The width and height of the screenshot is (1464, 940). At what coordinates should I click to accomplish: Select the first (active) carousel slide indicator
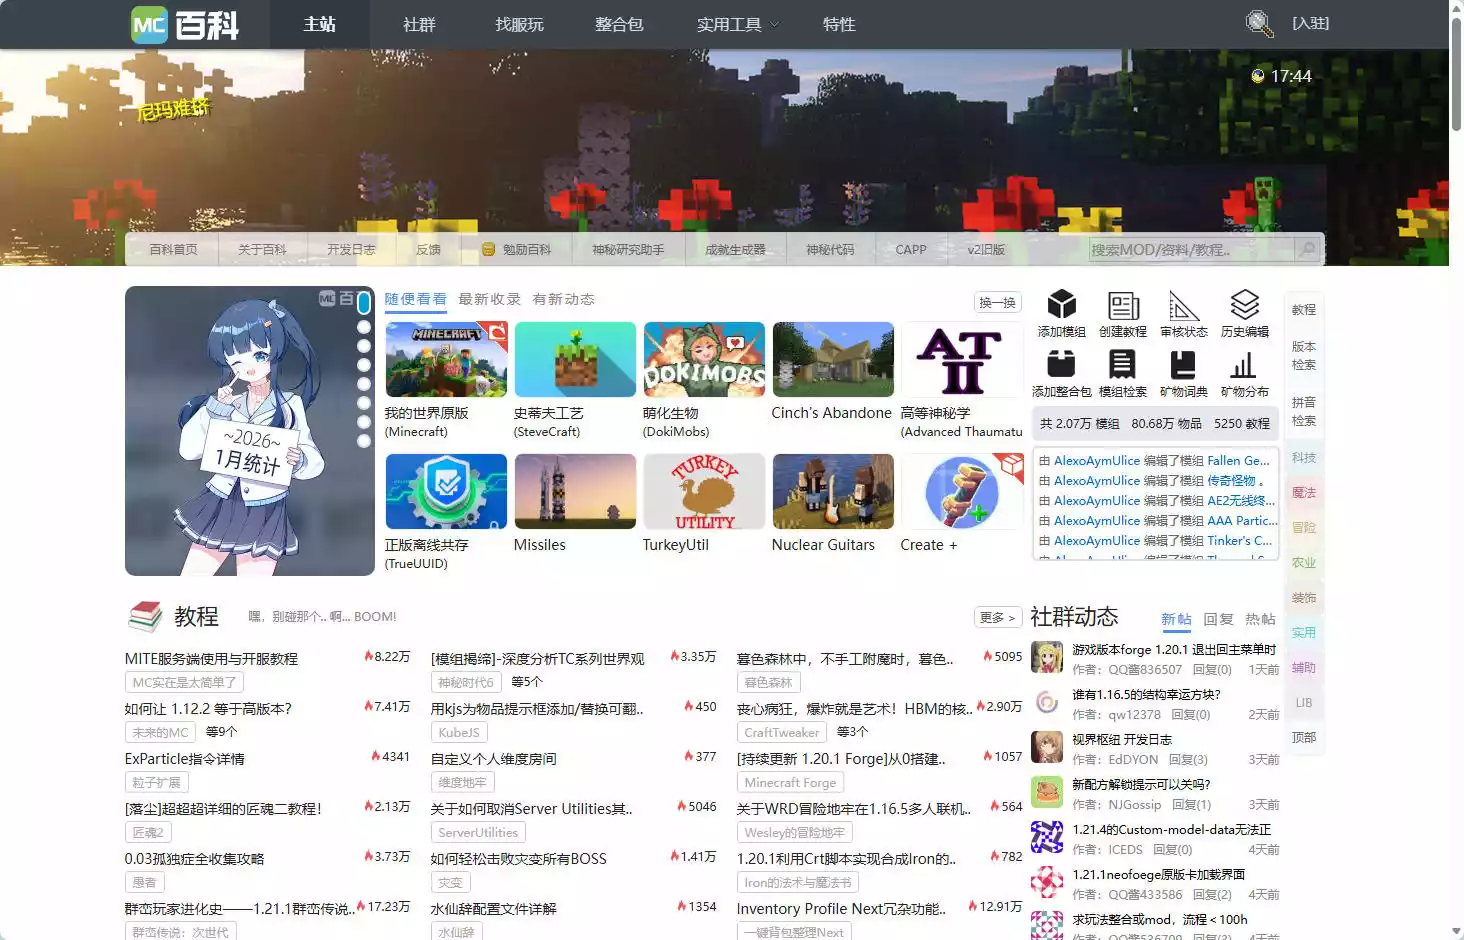pos(364,302)
